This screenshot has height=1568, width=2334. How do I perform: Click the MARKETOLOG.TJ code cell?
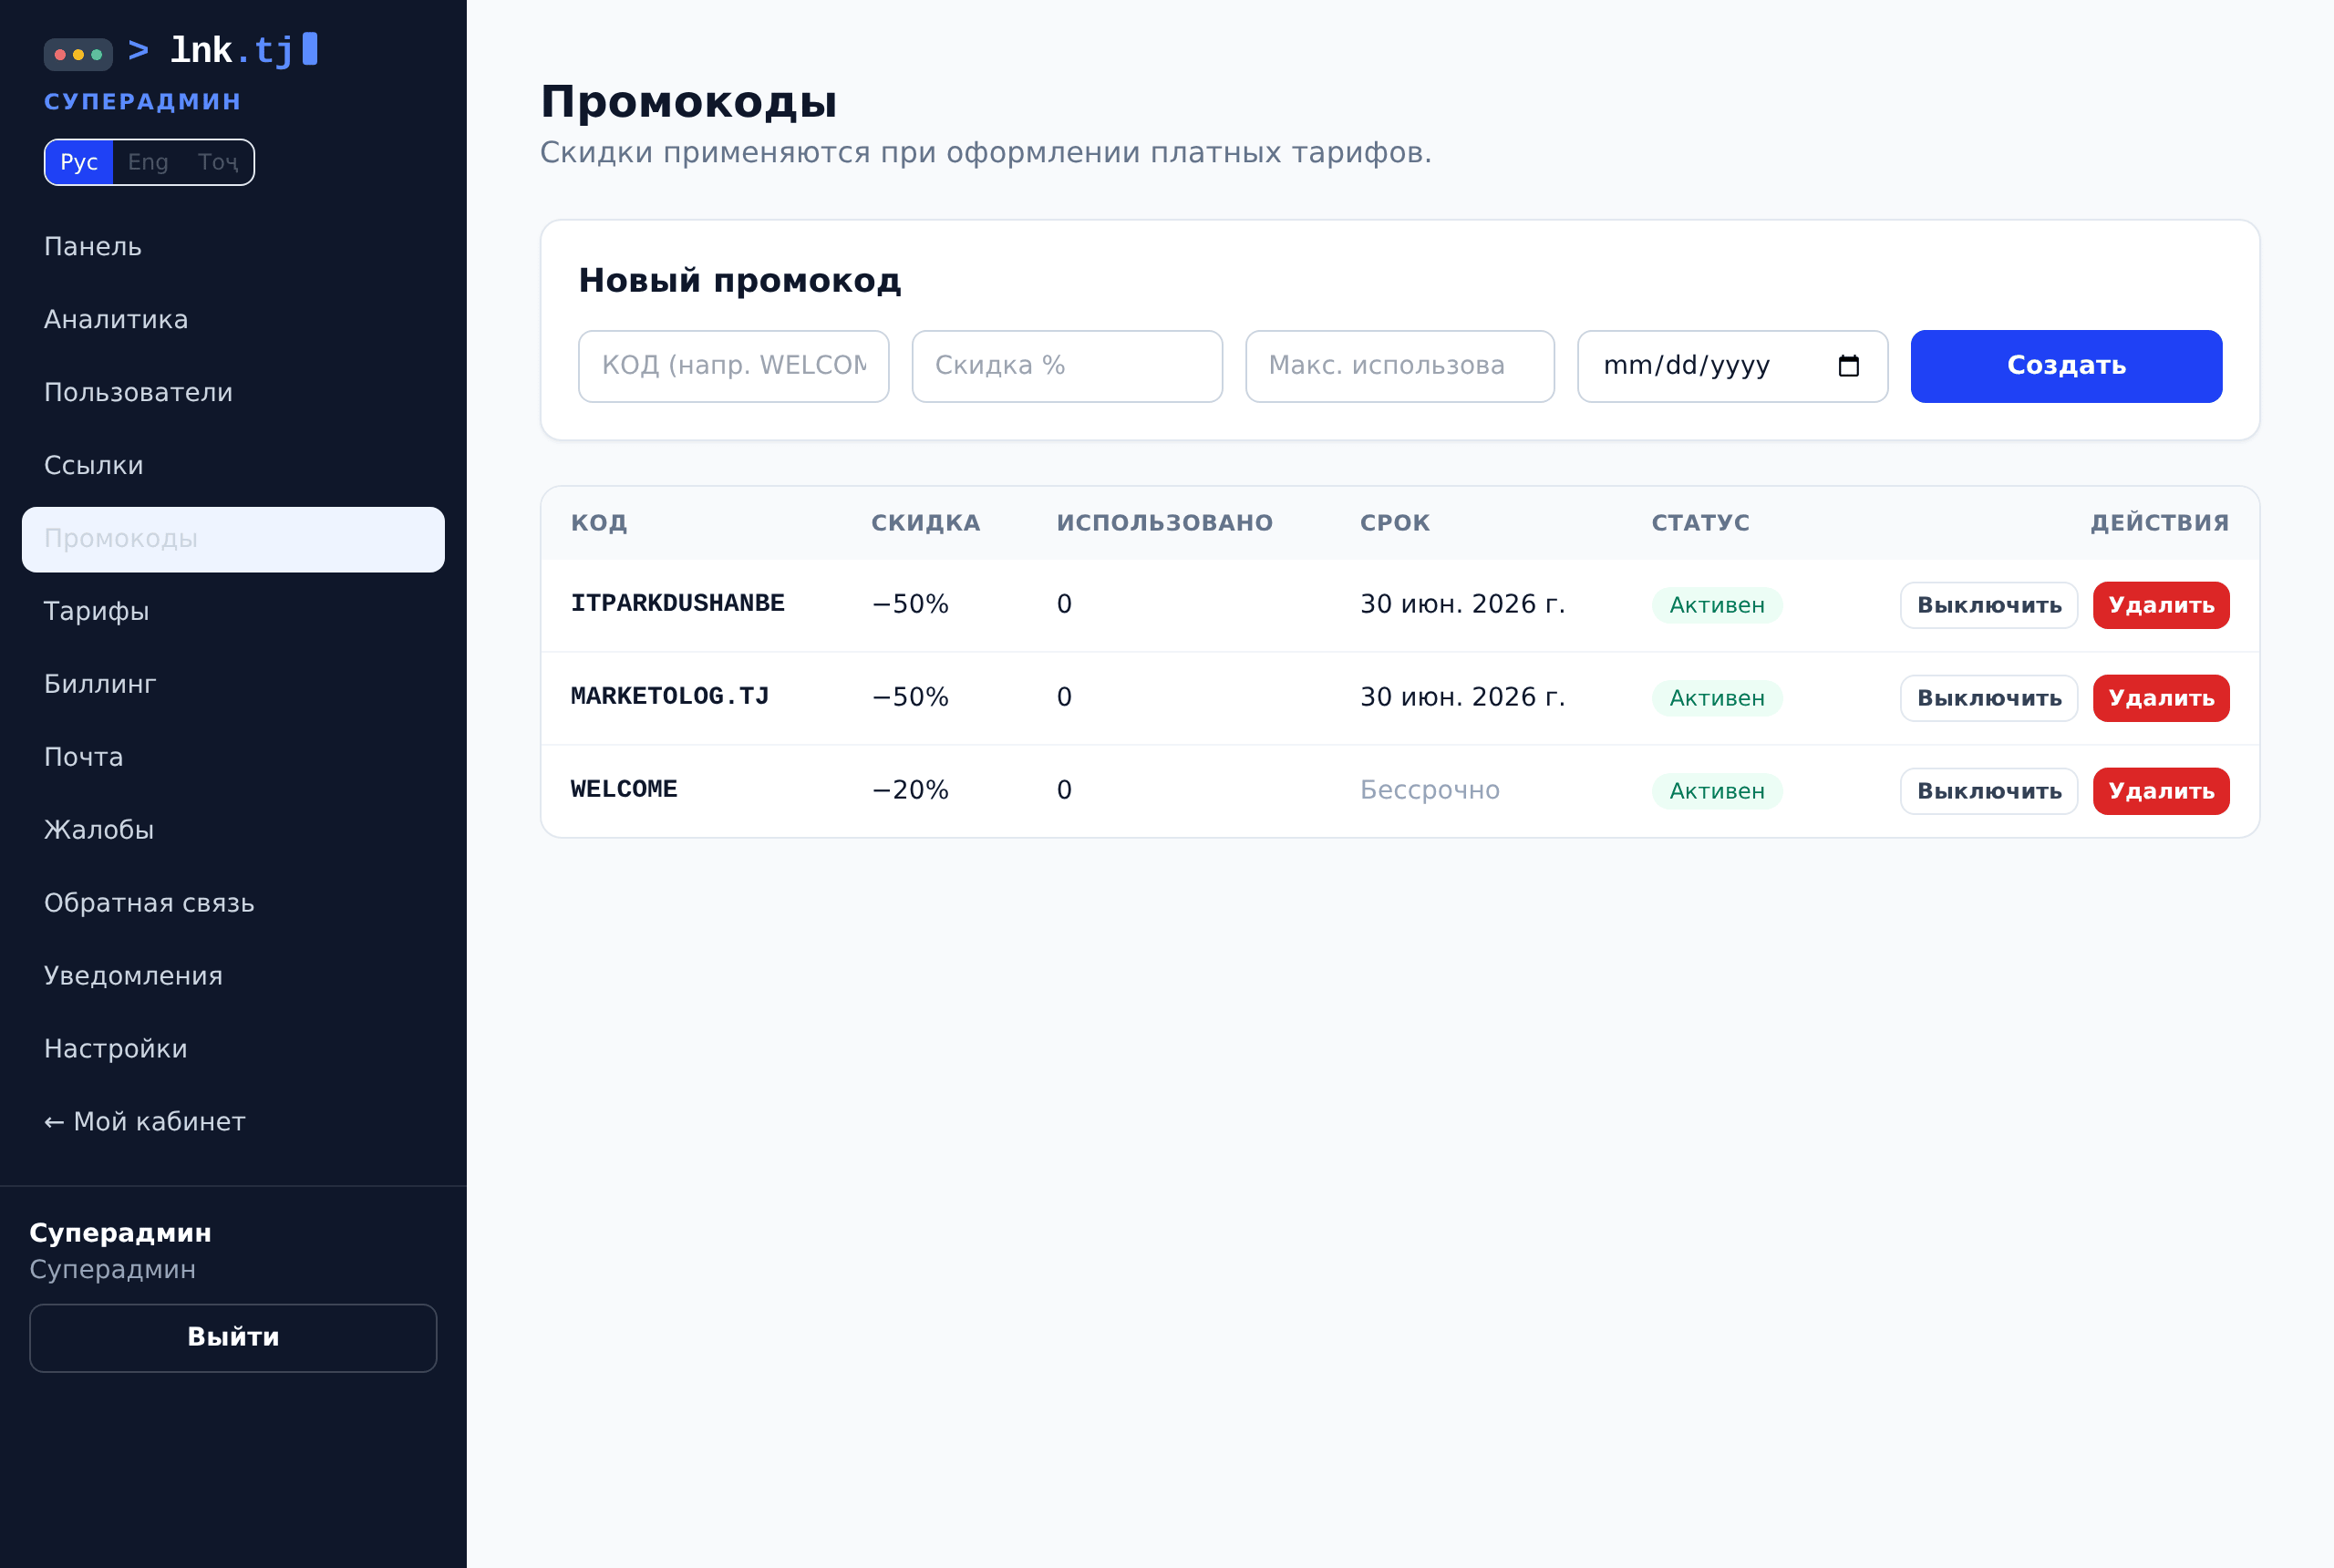(669, 697)
